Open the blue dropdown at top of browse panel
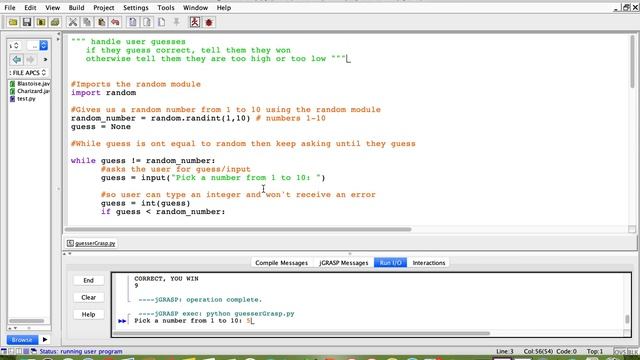 (x=44, y=45)
